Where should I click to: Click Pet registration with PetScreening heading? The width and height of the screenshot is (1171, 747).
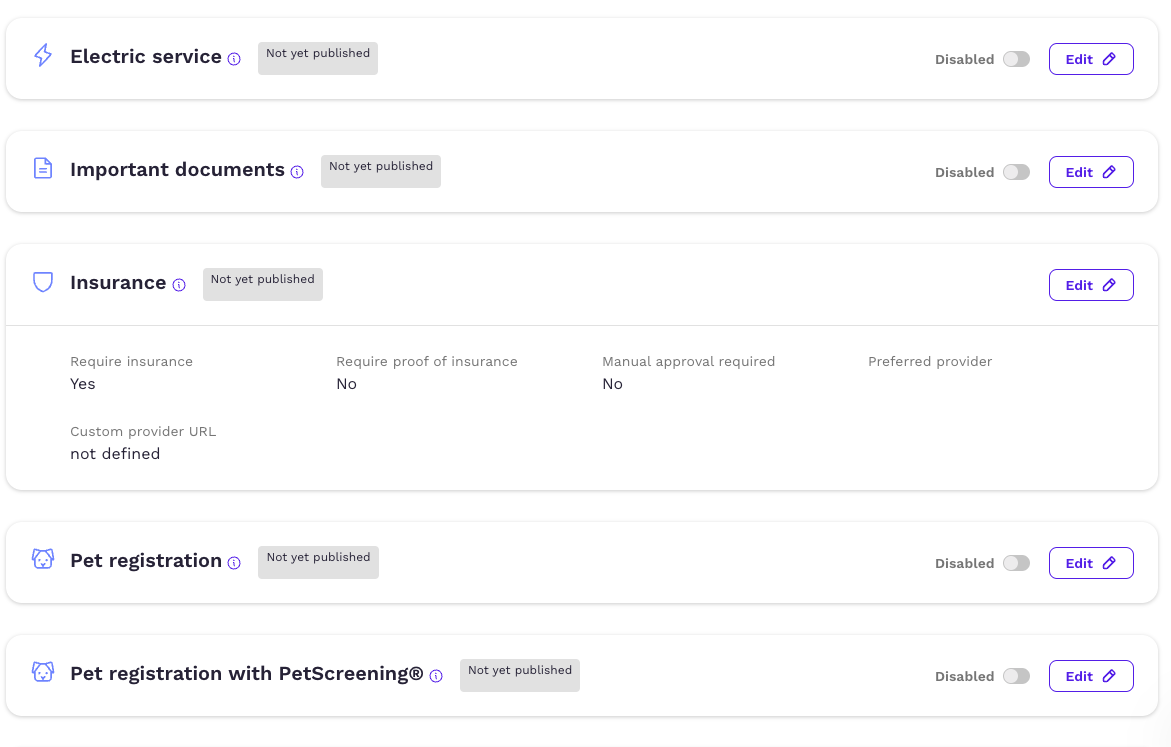click(x=246, y=674)
